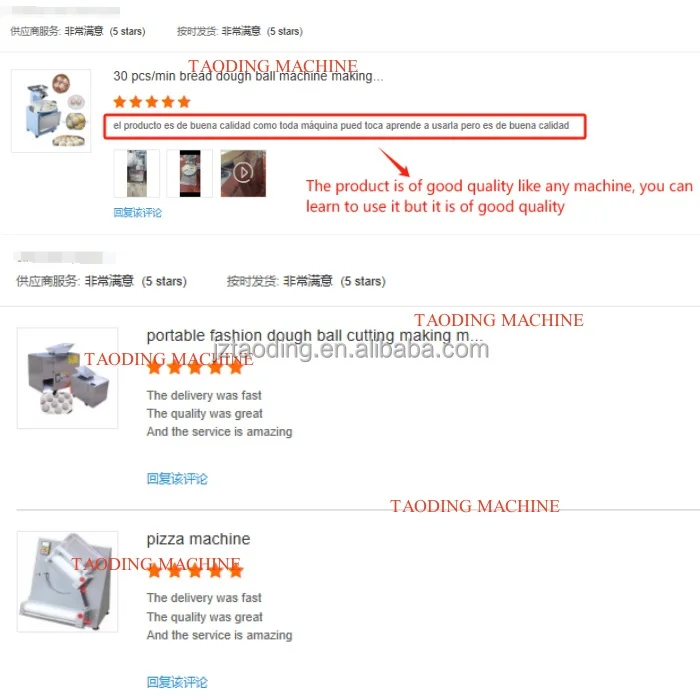
Task: Click 回复该评论 under the pizza machine review
Action: point(177,682)
